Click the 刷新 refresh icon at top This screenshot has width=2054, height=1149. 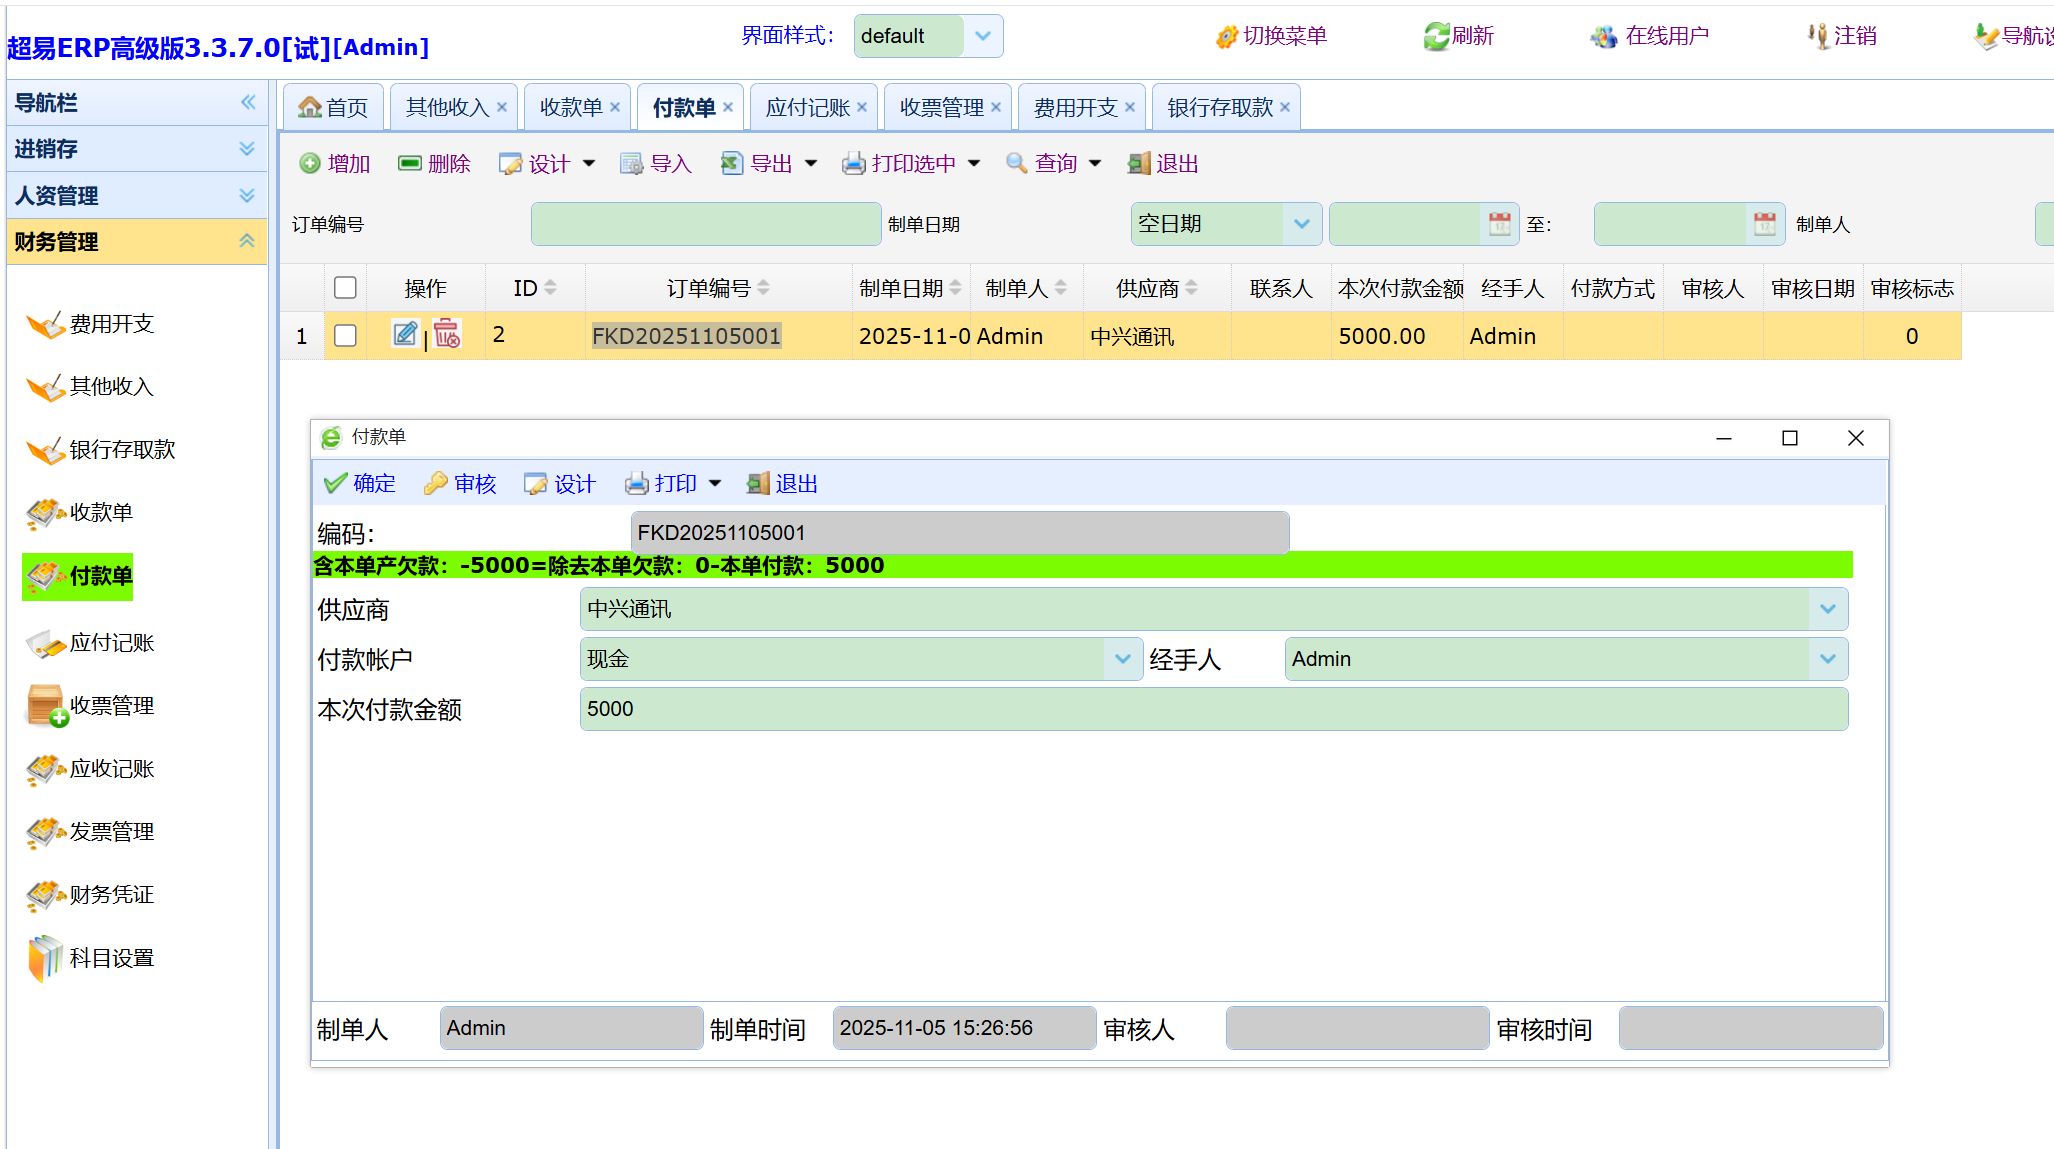1436,37
